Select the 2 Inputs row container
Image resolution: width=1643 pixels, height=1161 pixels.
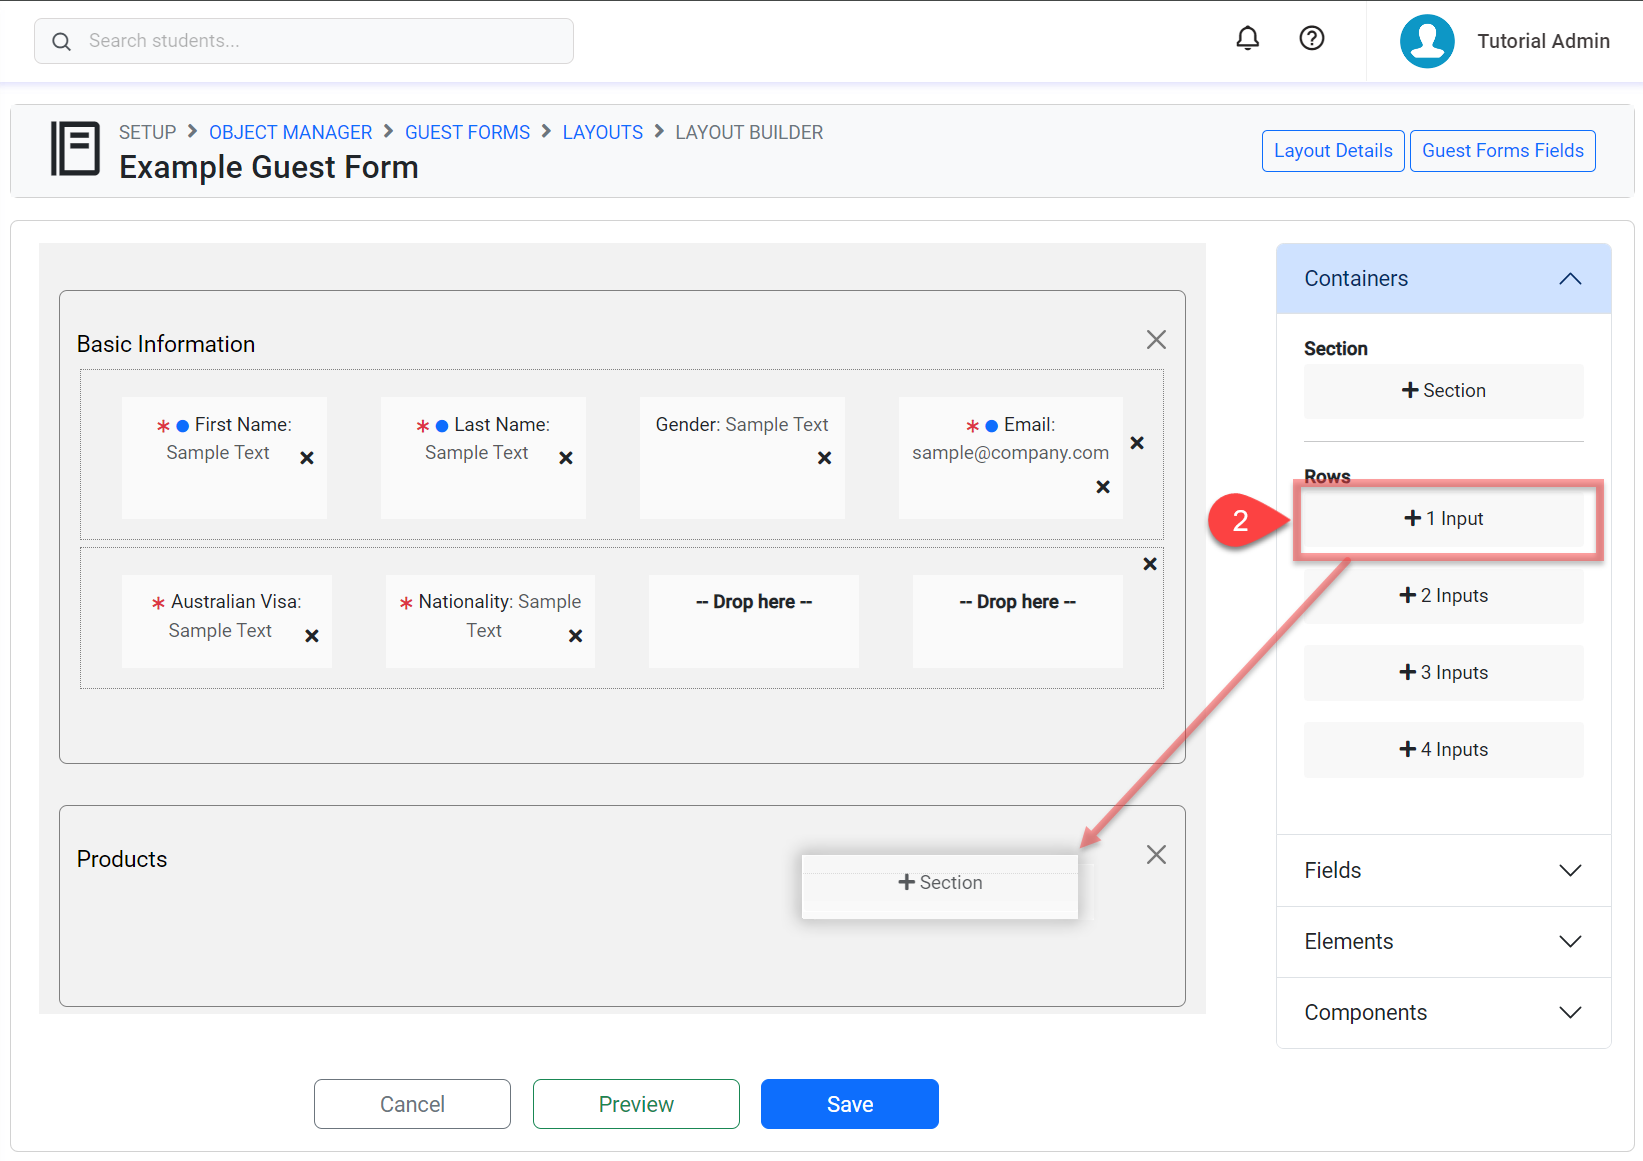(1443, 596)
